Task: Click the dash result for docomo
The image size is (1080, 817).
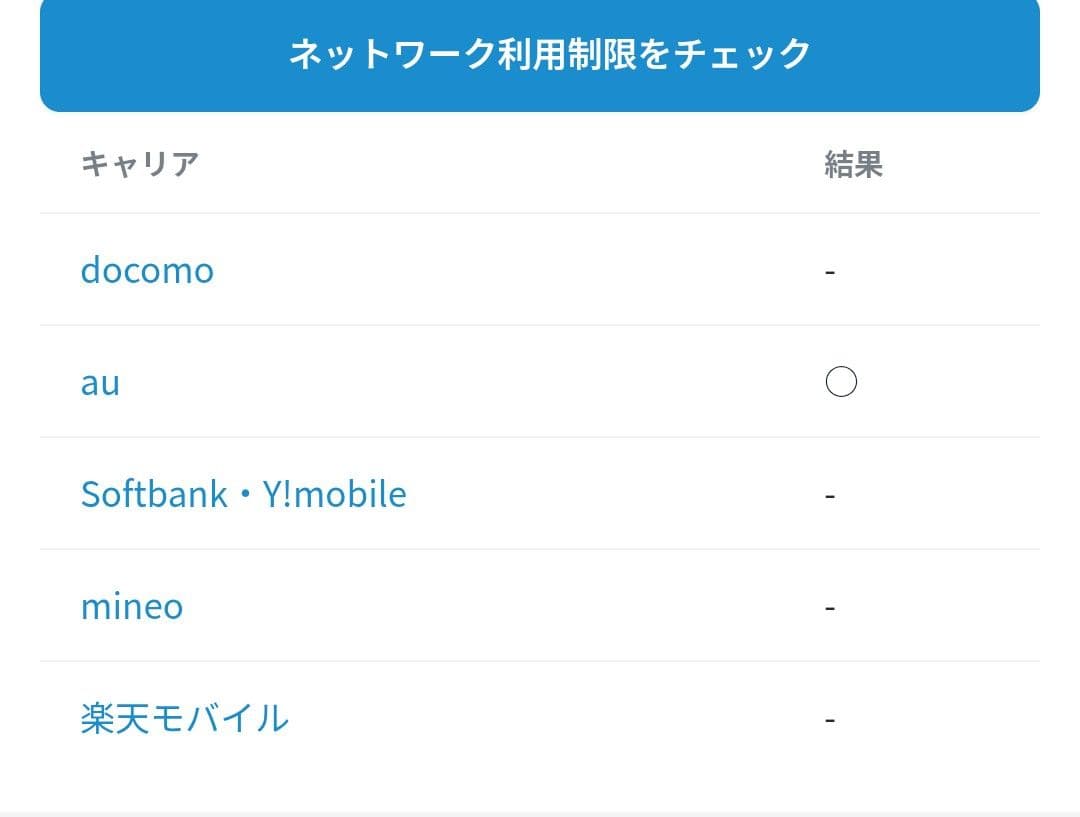Action: pyautogui.click(x=830, y=271)
